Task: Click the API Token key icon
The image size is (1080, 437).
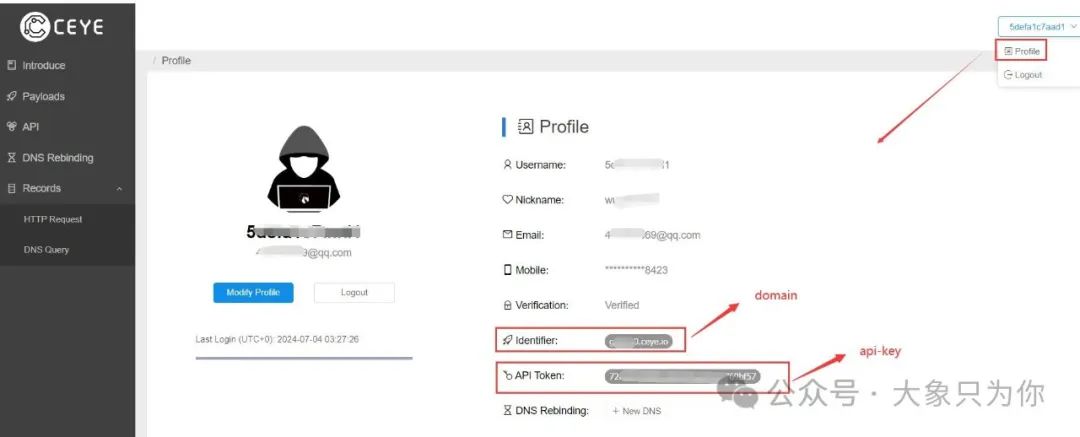Action: tap(508, 376)
